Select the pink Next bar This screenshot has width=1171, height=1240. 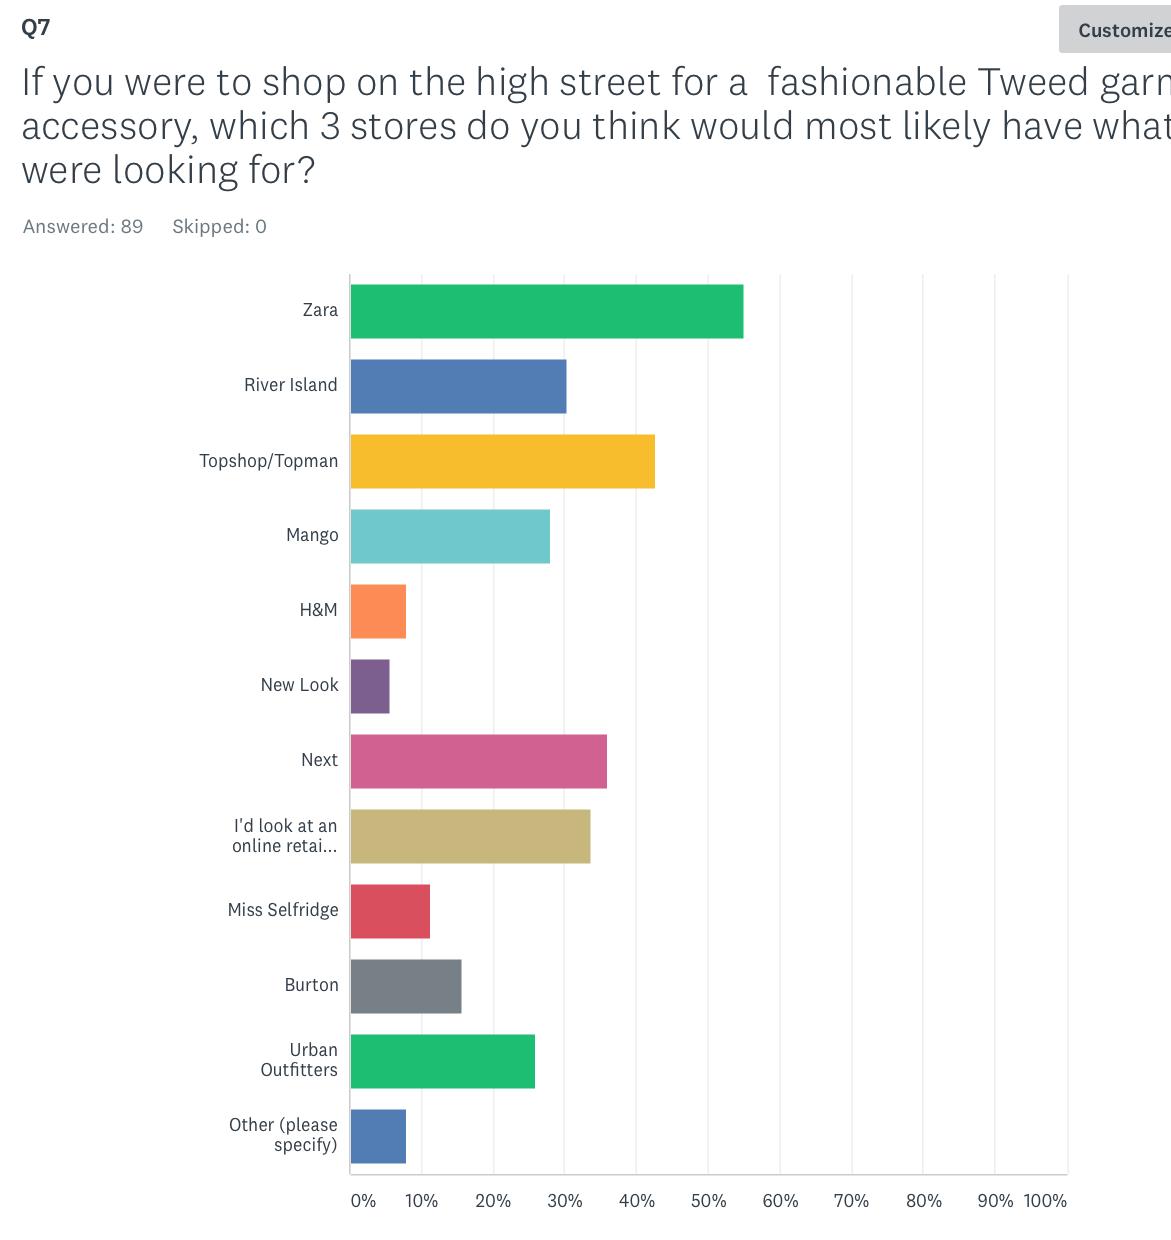[479, 761]
